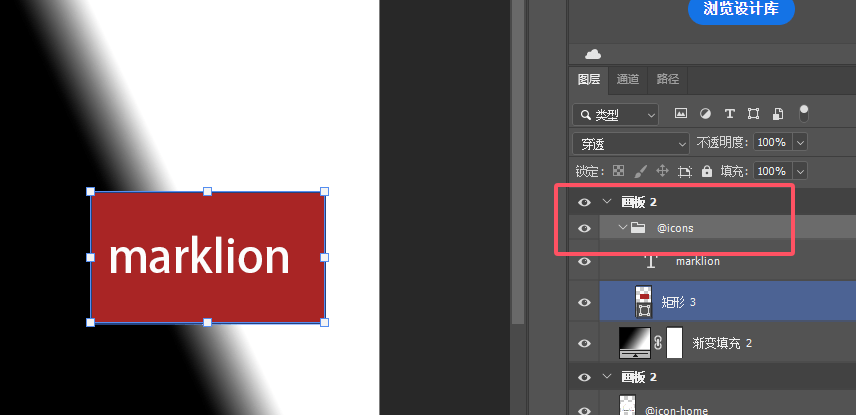Screen dimensions: 856x415
Task: Open the 类型 layer filter dropdown
Action: tap(616, 115)
